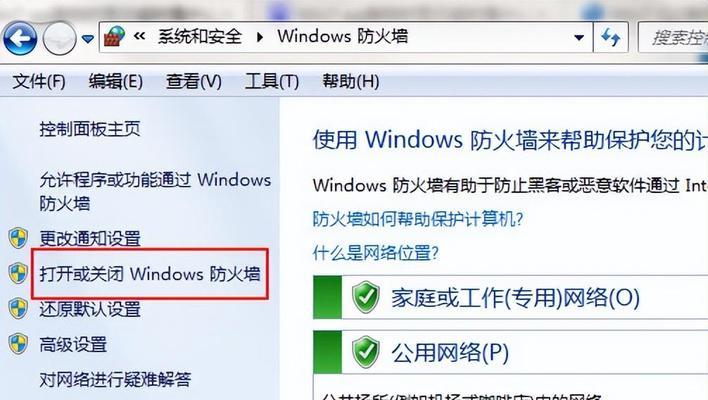Expand the 公用网络(P) section
Viewport: 708px width, 400px height.
(x=510, y=352)
